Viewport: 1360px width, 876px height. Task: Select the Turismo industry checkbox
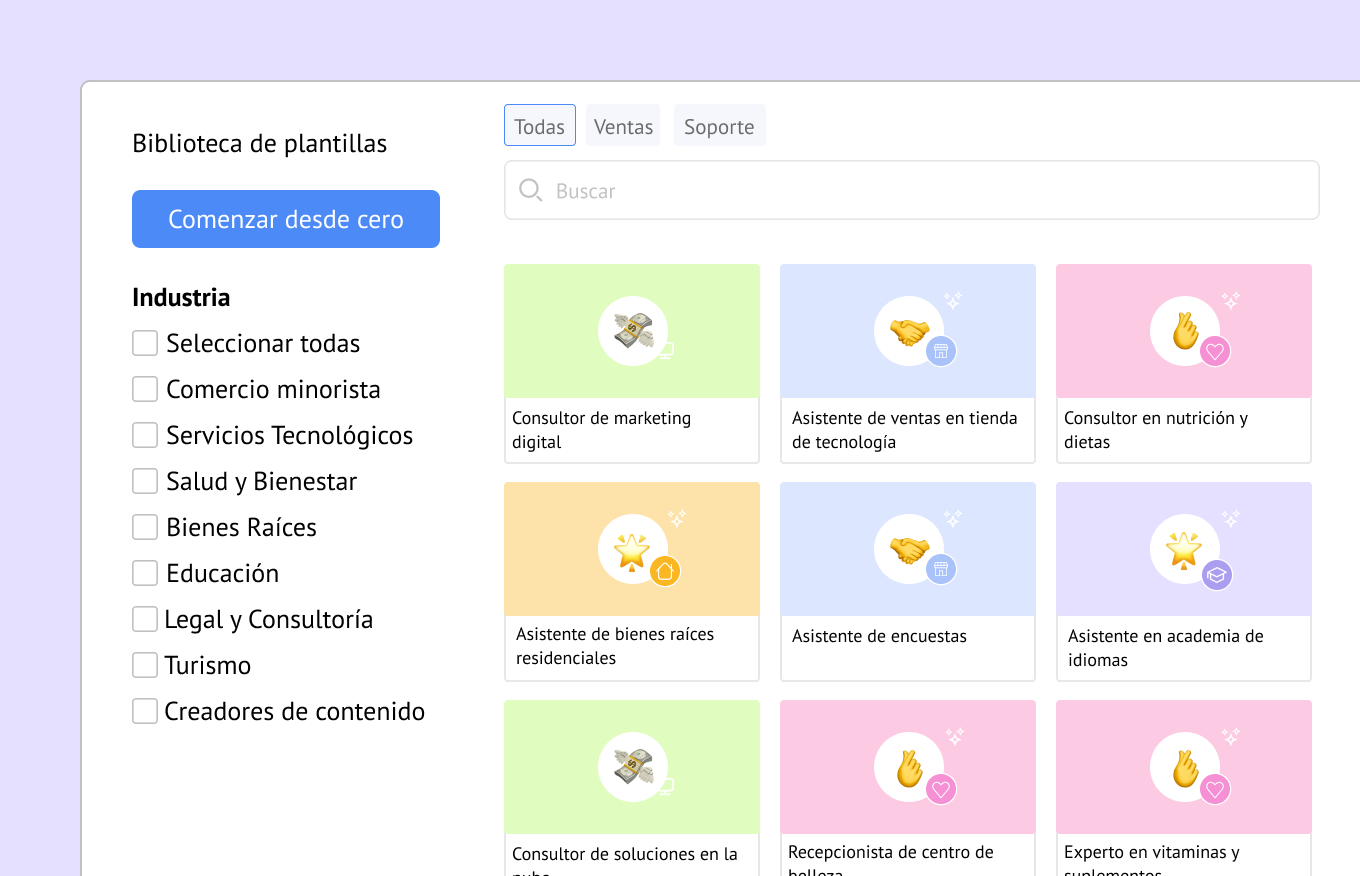pyautogui.click(x=145, y=665)
